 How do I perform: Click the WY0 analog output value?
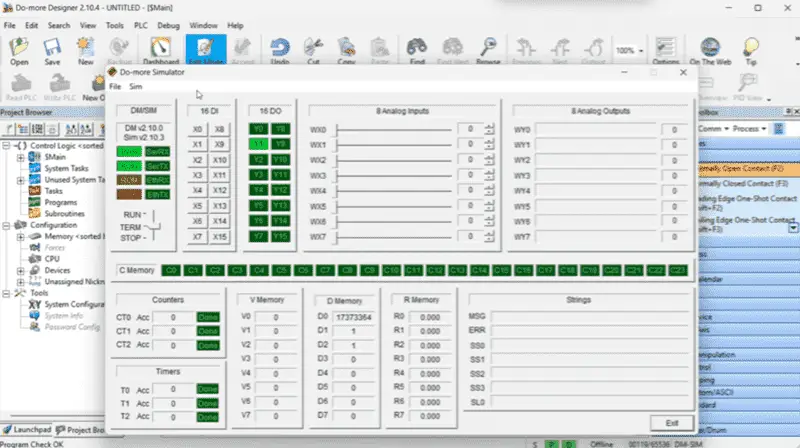click(x=674, y=130)
